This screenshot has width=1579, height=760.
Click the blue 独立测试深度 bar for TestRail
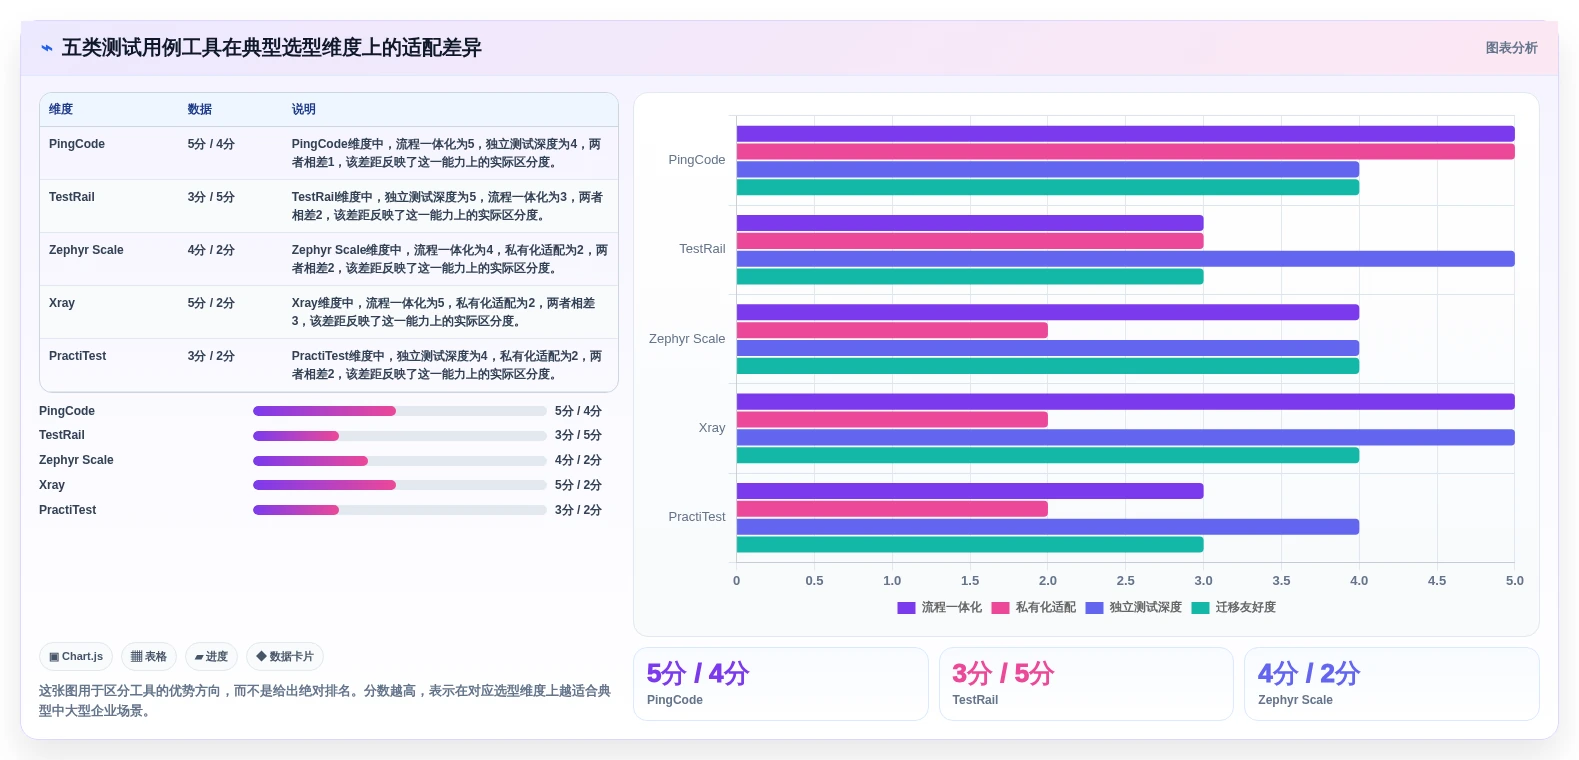1126,259
